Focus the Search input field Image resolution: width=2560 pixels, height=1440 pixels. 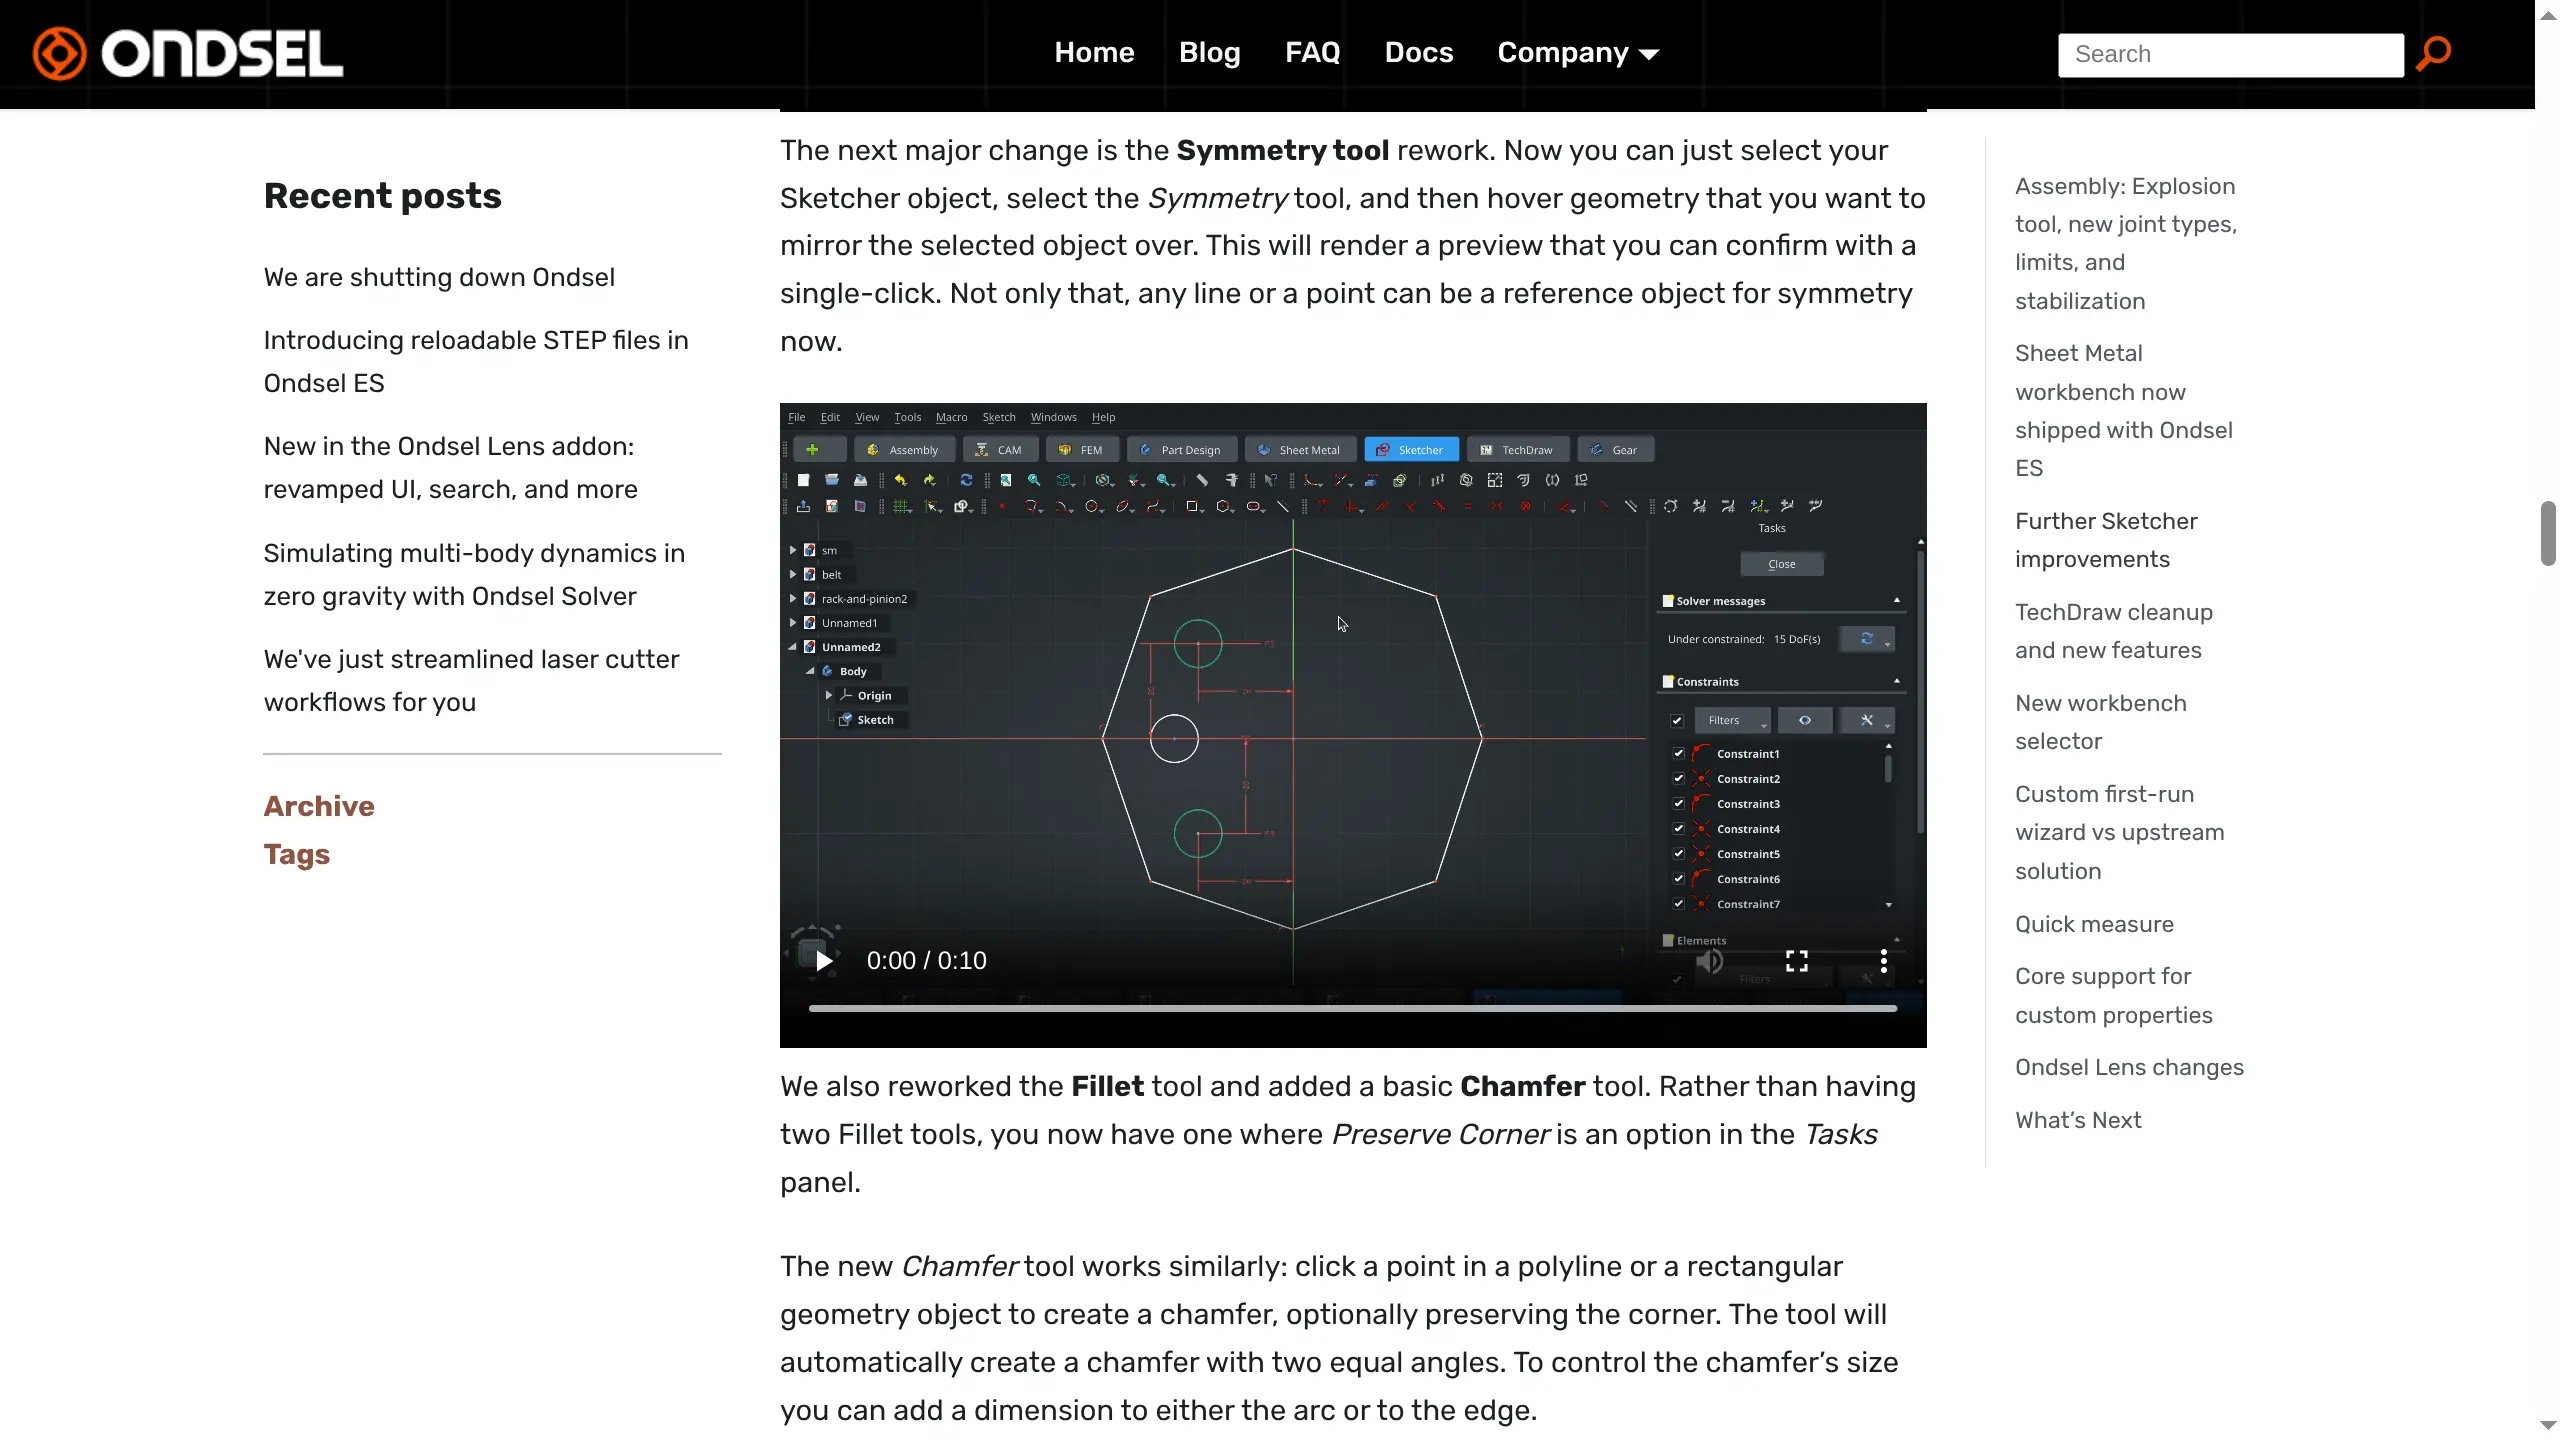tap(2231, 55)
